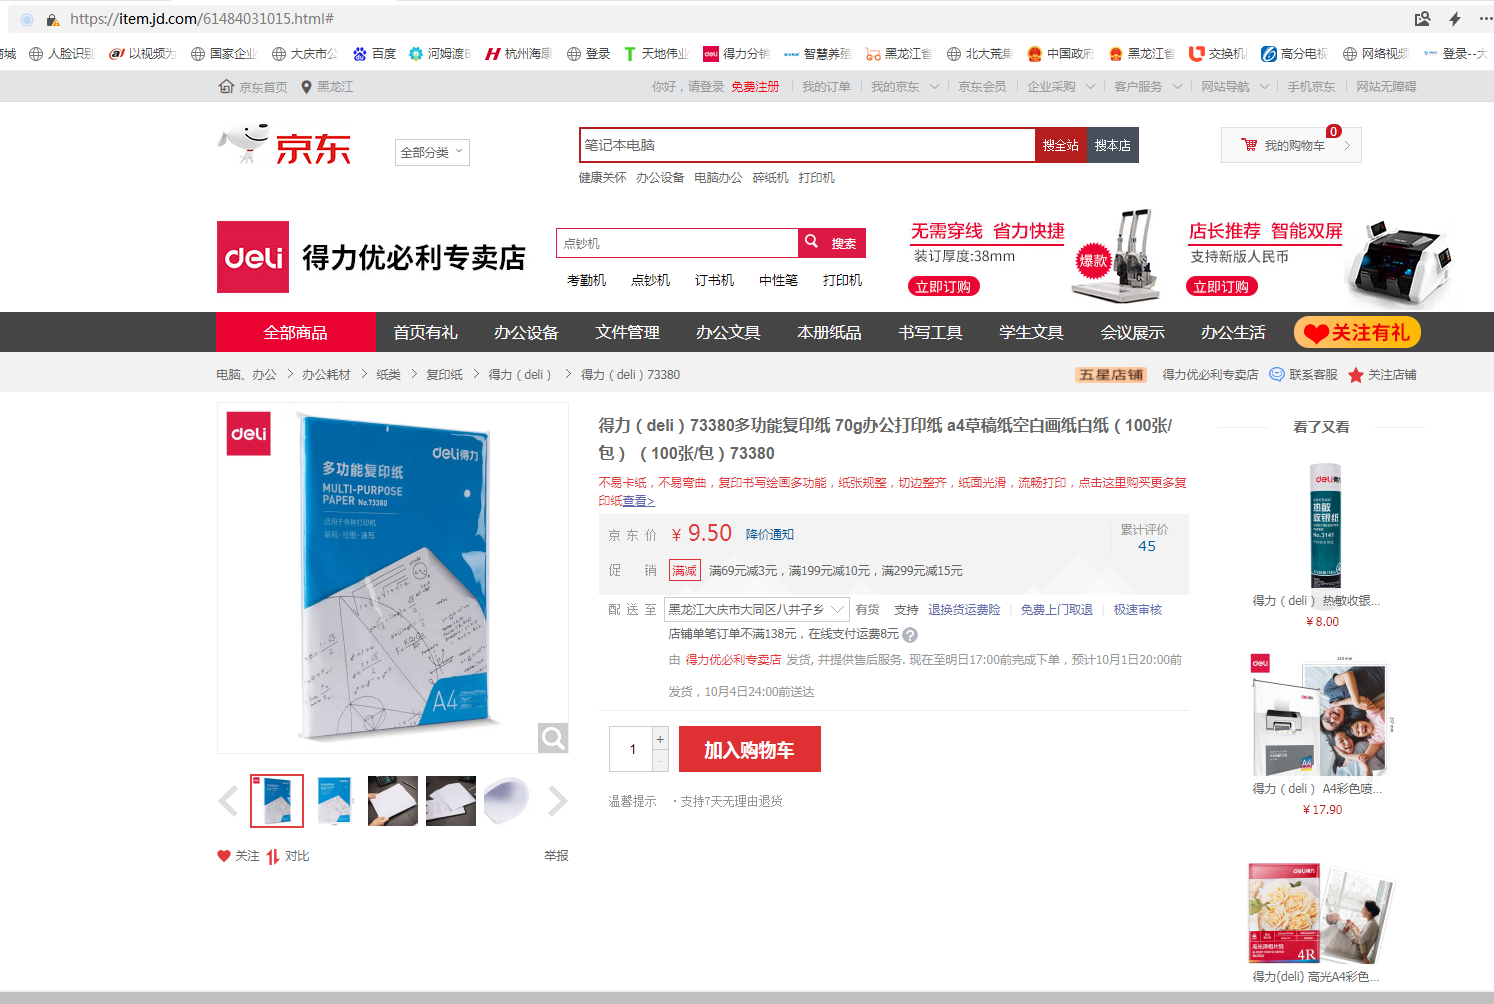Click the help question mark beside shipping fee
1494x1004 pixels.
(x=910, y=635)
